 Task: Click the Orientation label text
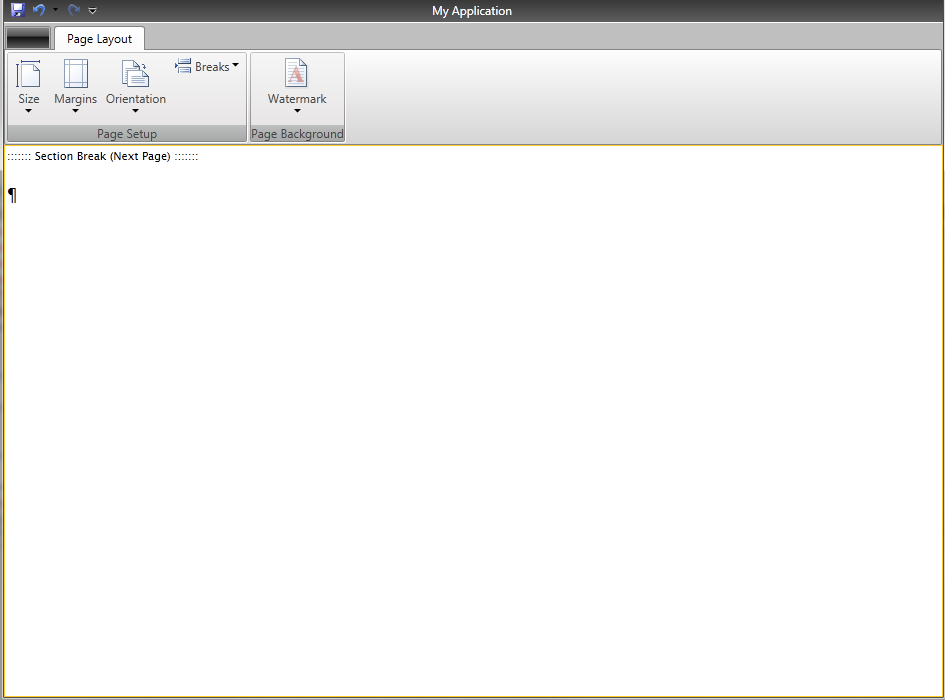pyautogui.click(x=136, y=99)
